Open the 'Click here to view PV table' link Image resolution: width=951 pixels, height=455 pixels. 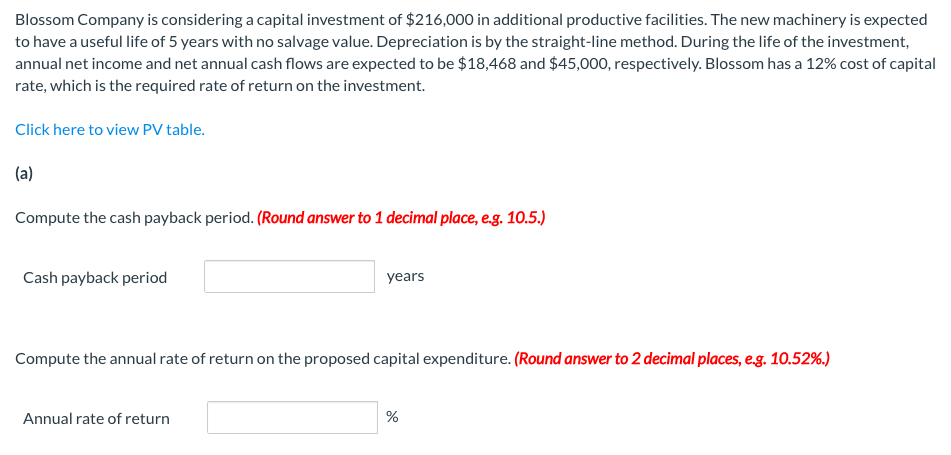(110, 129)
